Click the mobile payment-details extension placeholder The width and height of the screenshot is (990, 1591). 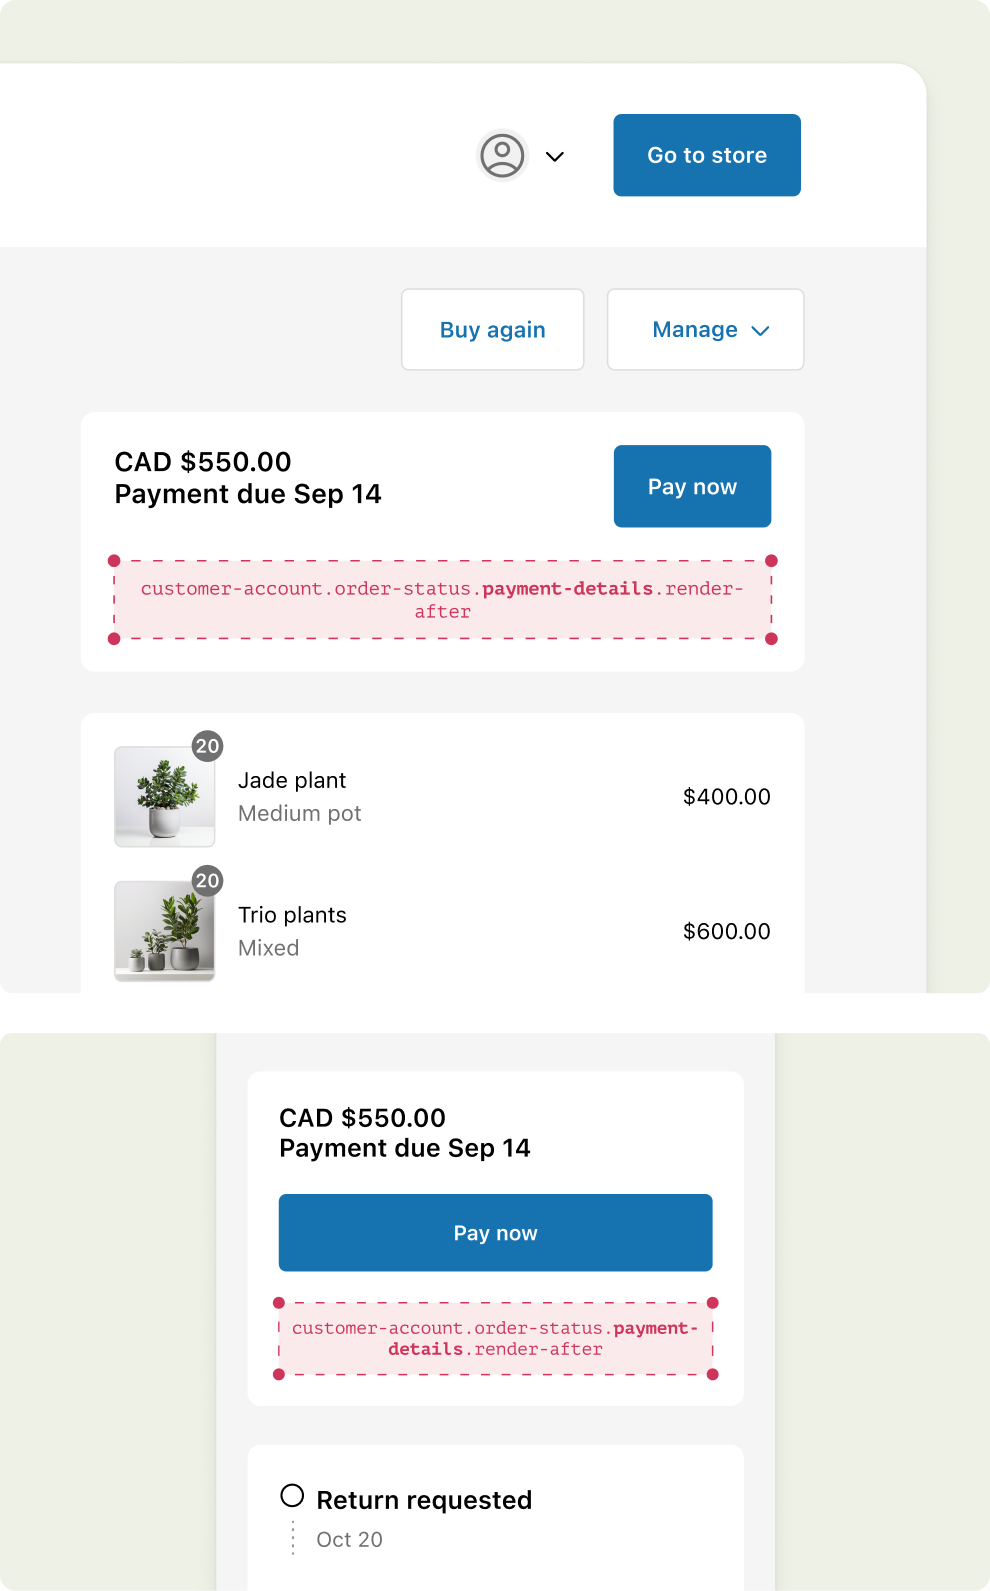495,1338
